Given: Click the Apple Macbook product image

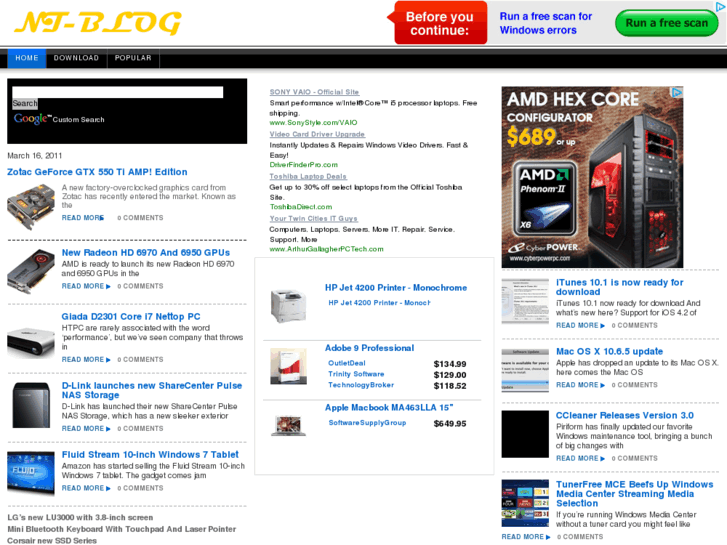Looking at the screenshot, I should (x=288, y=426).
